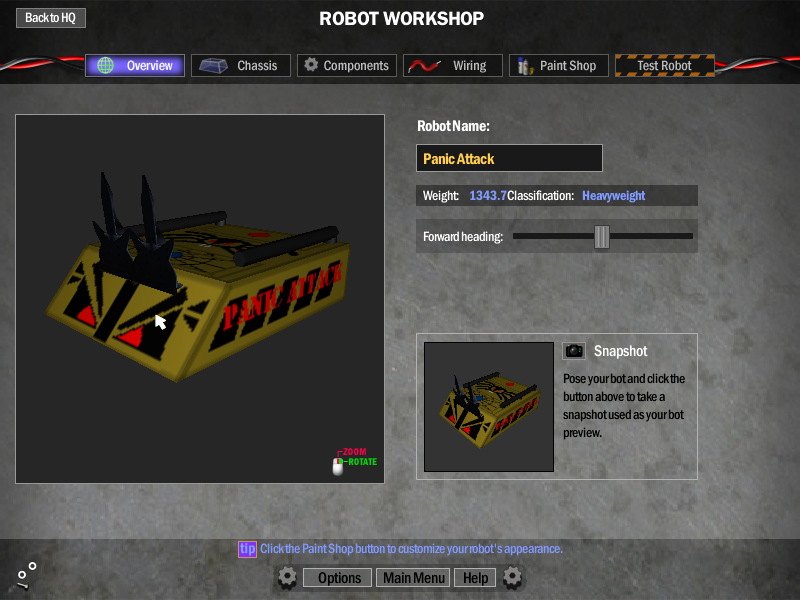Click the chassis shape icon

[213, 65]
